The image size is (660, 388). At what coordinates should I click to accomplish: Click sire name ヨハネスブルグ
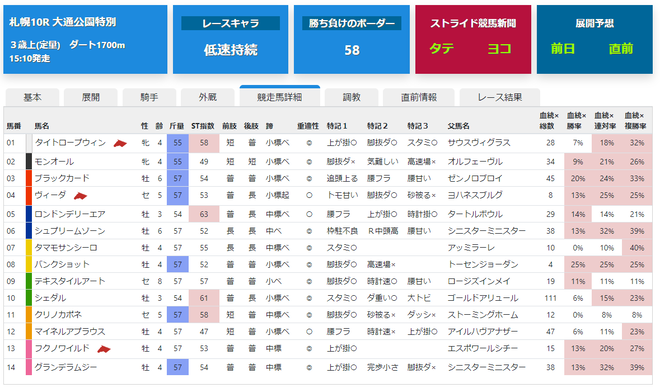[x=475, y=195]
